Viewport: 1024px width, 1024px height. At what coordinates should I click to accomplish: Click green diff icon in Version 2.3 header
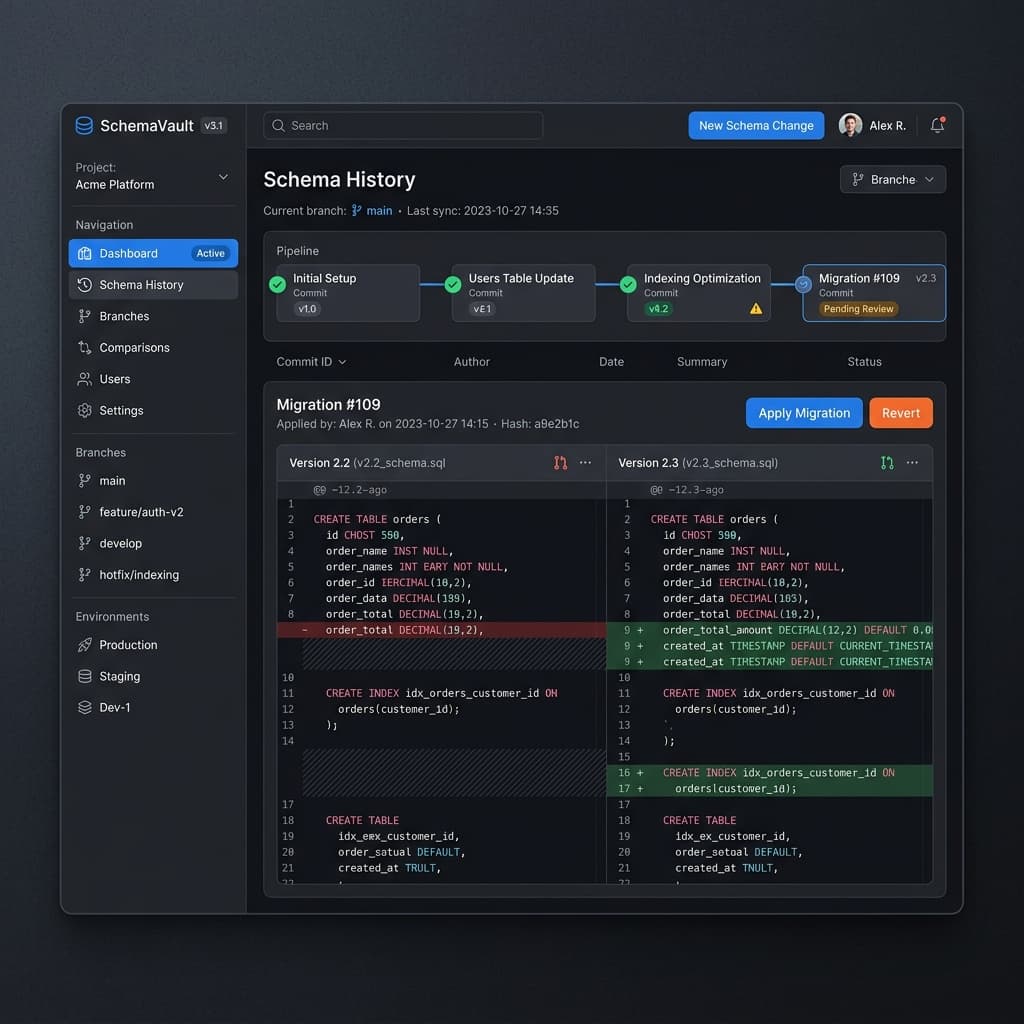887,463
